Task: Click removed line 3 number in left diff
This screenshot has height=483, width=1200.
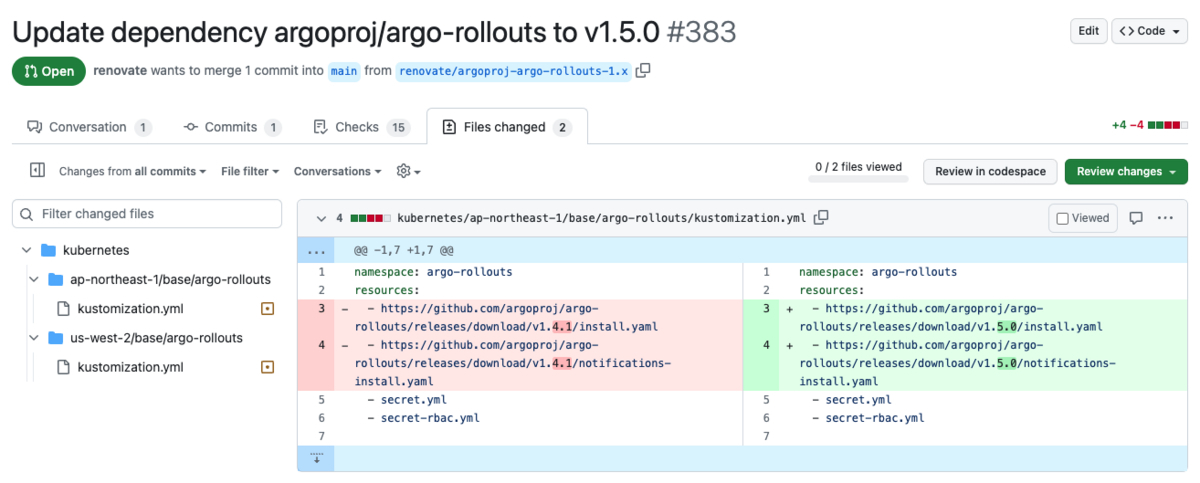Action: [x=321, y=309]
